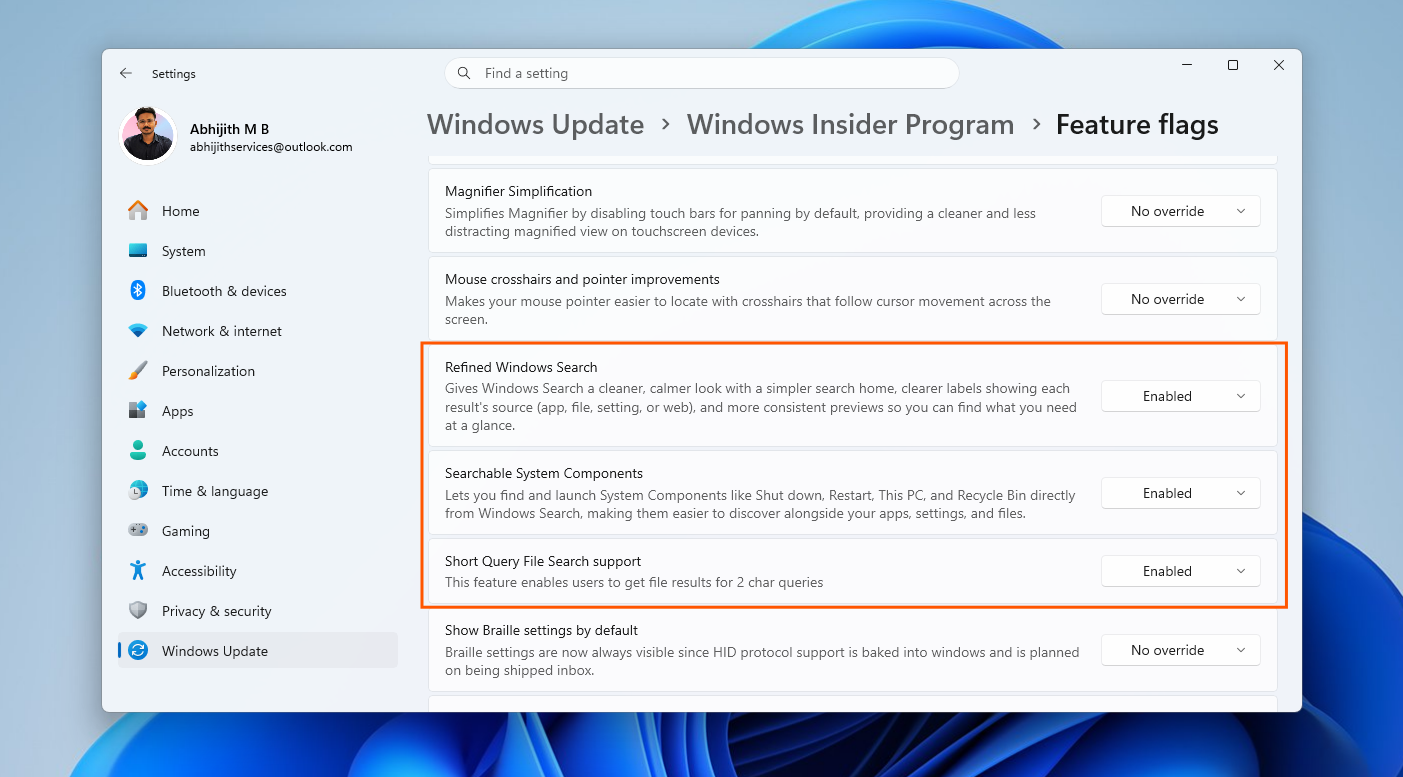Select Time & language in sidebar
This screenshot has width=1403, height=777.
(x=258, y=491)
